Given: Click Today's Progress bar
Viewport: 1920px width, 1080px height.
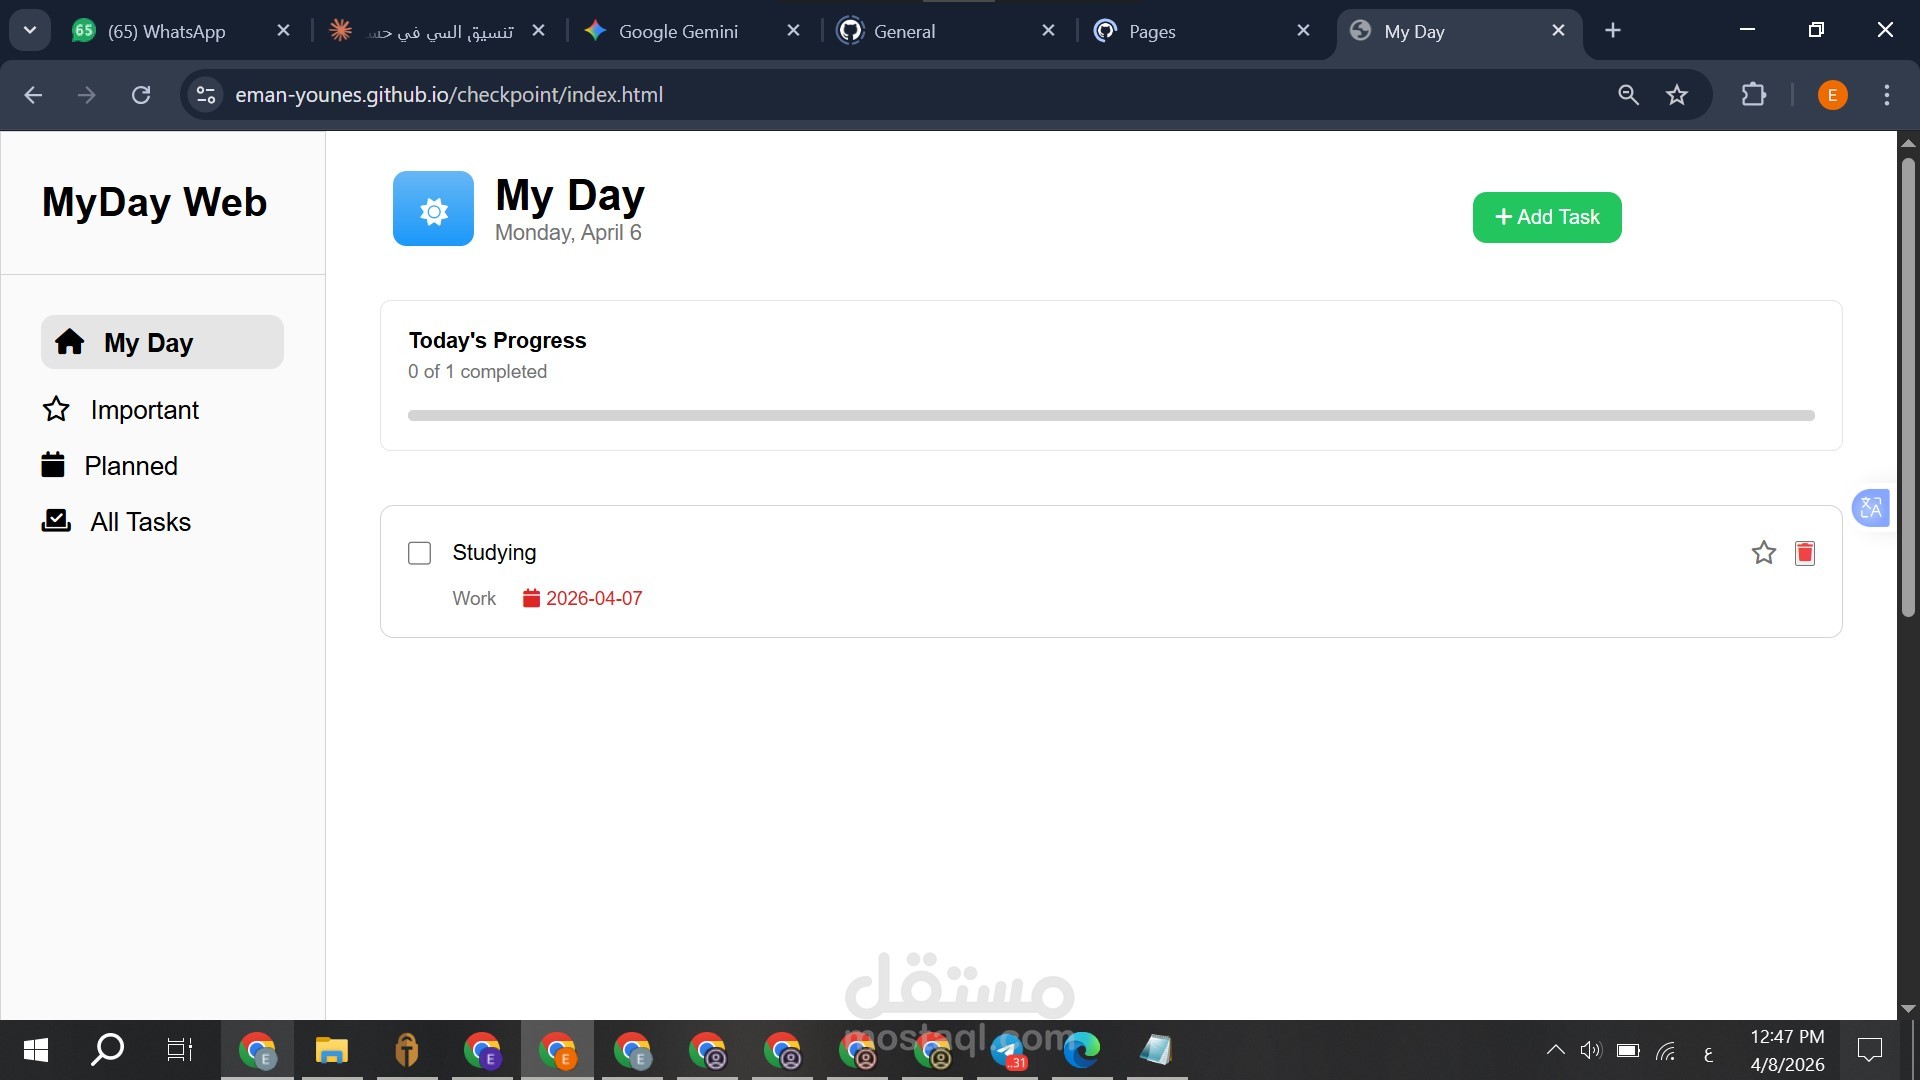Looking at the screenshot, I should [1110, 415].
